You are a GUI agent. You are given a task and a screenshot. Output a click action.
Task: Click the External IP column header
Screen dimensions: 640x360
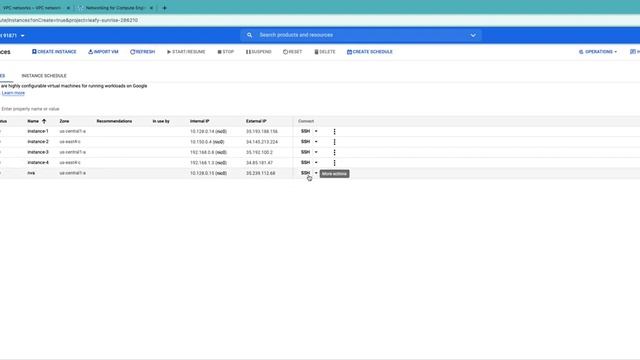(256, 121)
